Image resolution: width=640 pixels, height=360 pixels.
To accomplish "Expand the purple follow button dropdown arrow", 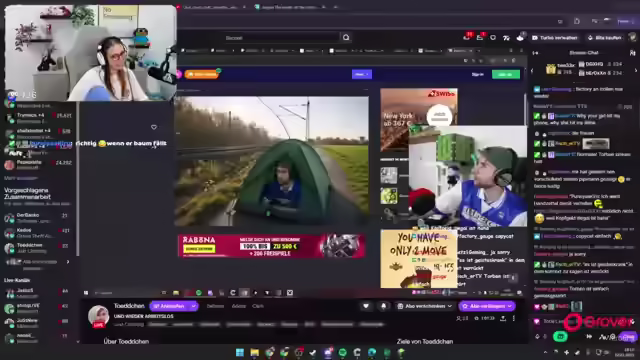I will tap(194, 306).
